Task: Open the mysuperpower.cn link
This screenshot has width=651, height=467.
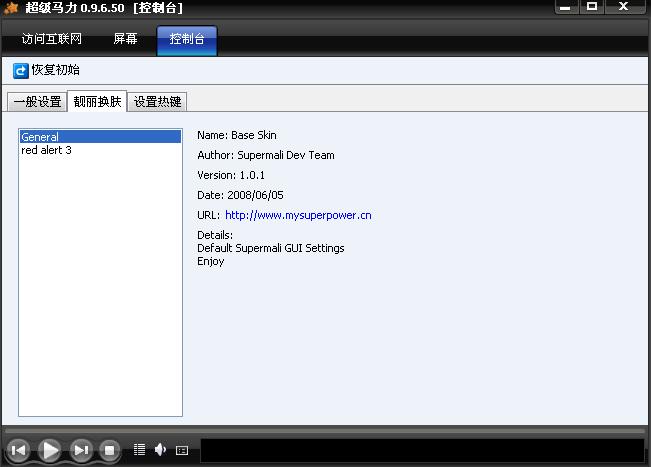Action: pos(298,215)
